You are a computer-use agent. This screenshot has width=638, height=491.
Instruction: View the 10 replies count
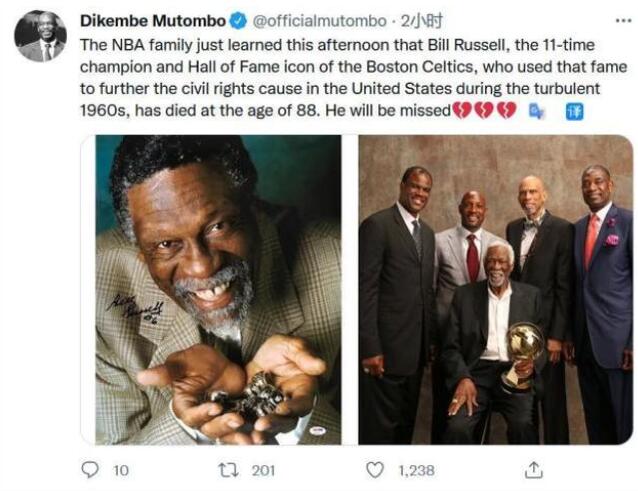pyautogui.click(x=121, y=471)
